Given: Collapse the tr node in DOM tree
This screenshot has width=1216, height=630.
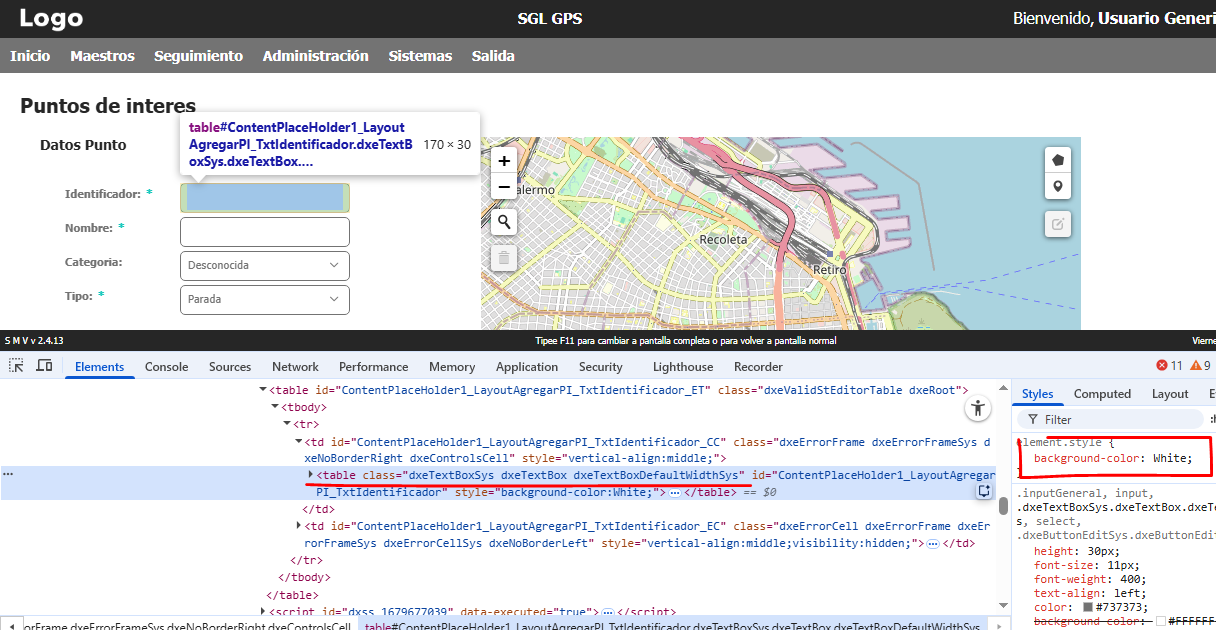Looking at the screenshot, I should [287, 424].
